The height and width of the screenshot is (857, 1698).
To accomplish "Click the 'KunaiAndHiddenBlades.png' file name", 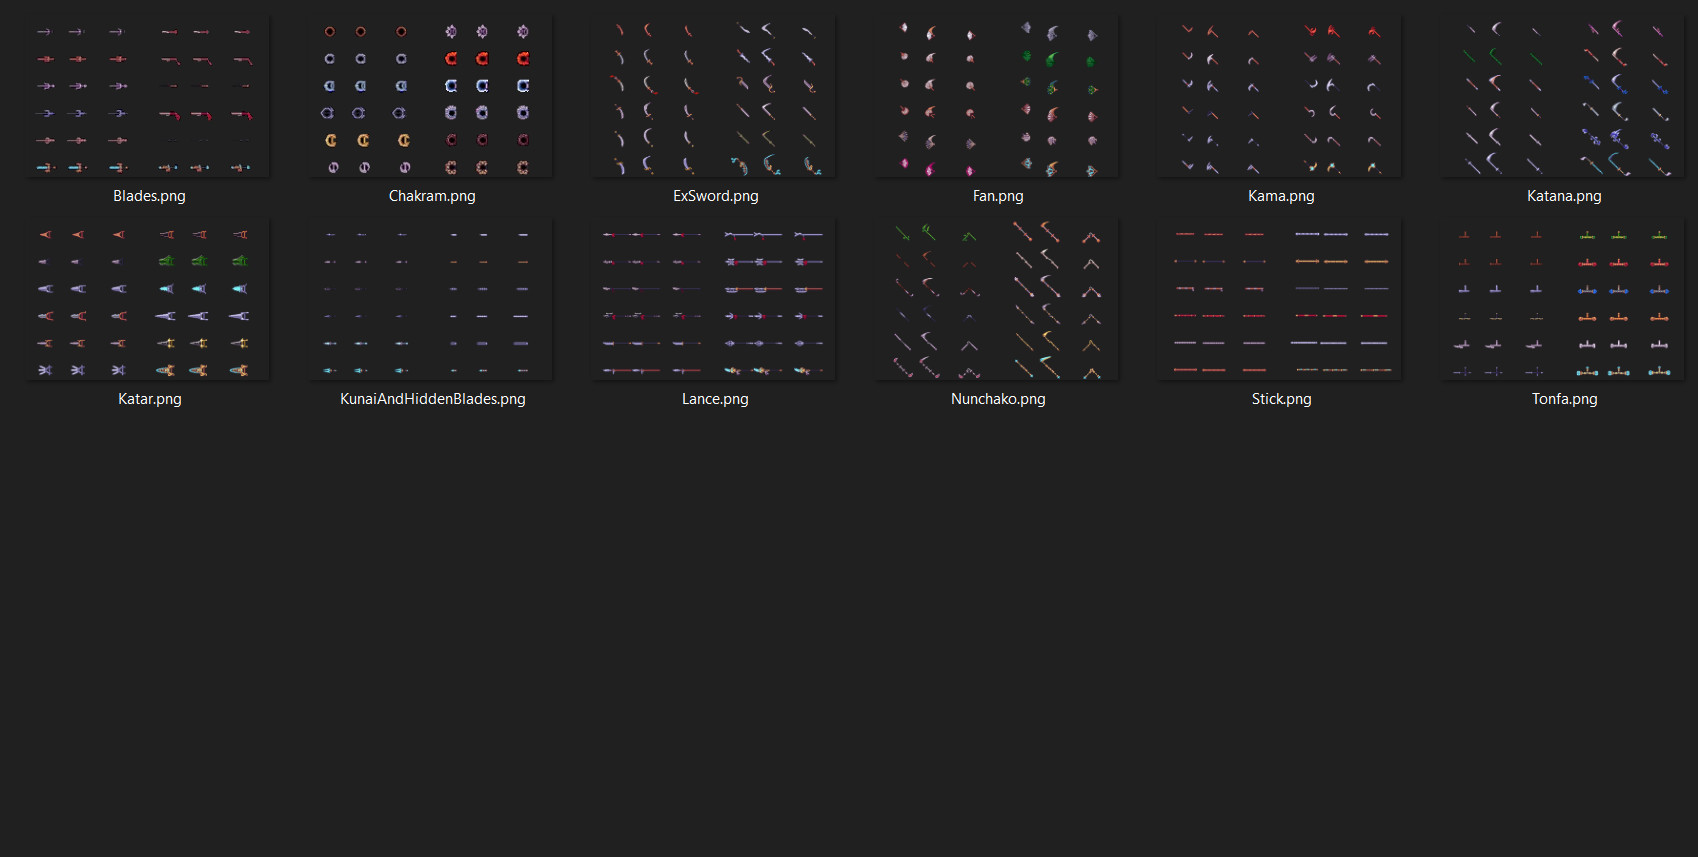I will pyautogui.click(x=432, y=399).
